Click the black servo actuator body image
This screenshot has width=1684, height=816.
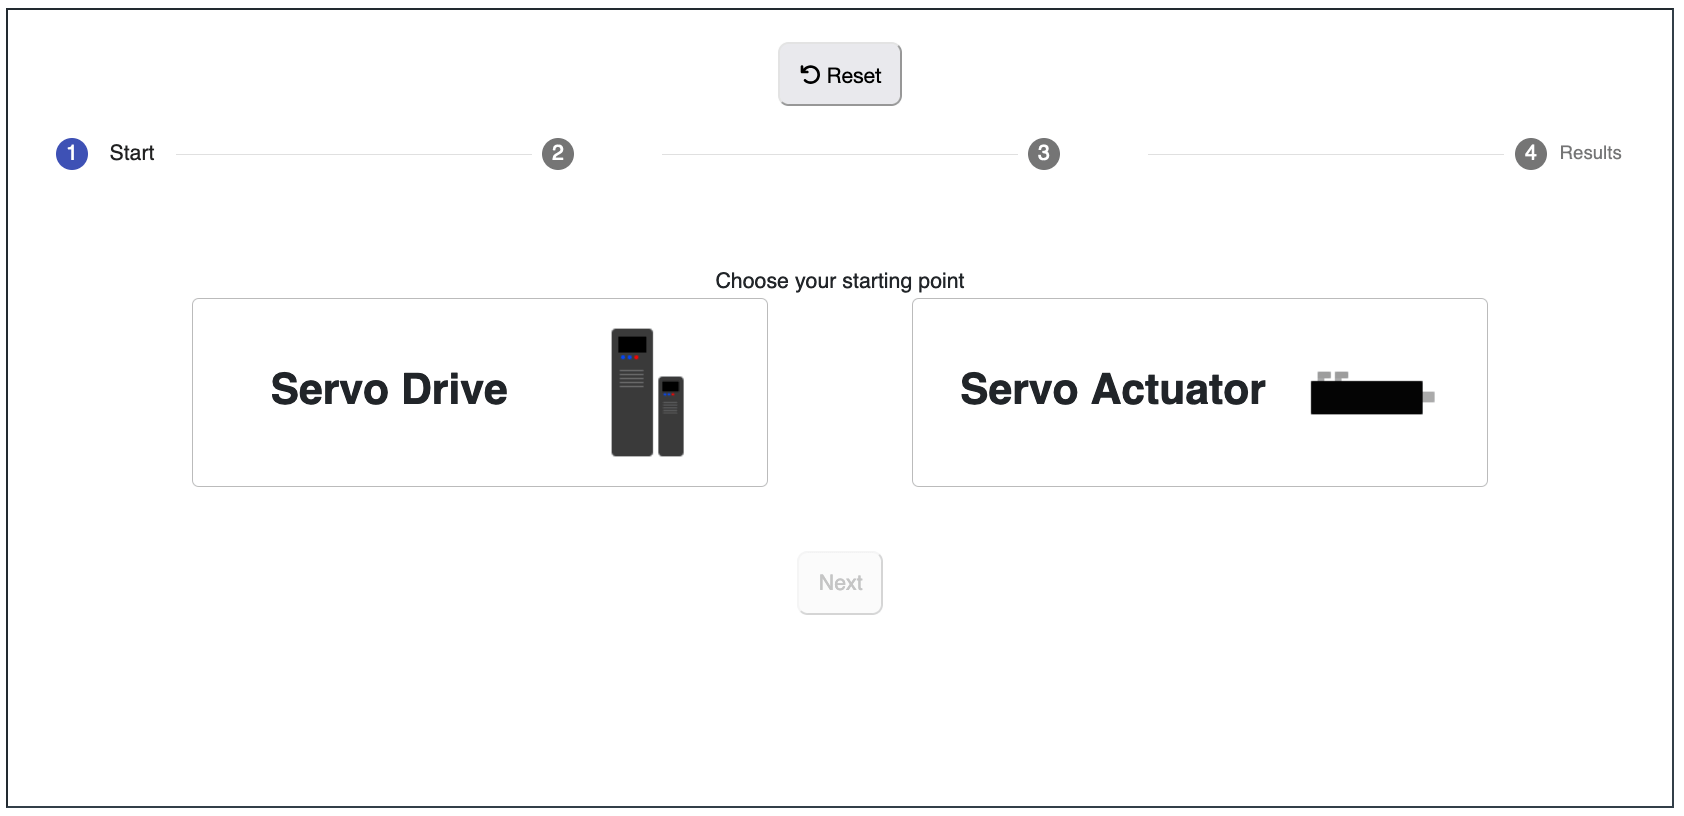coord(1366,397)
